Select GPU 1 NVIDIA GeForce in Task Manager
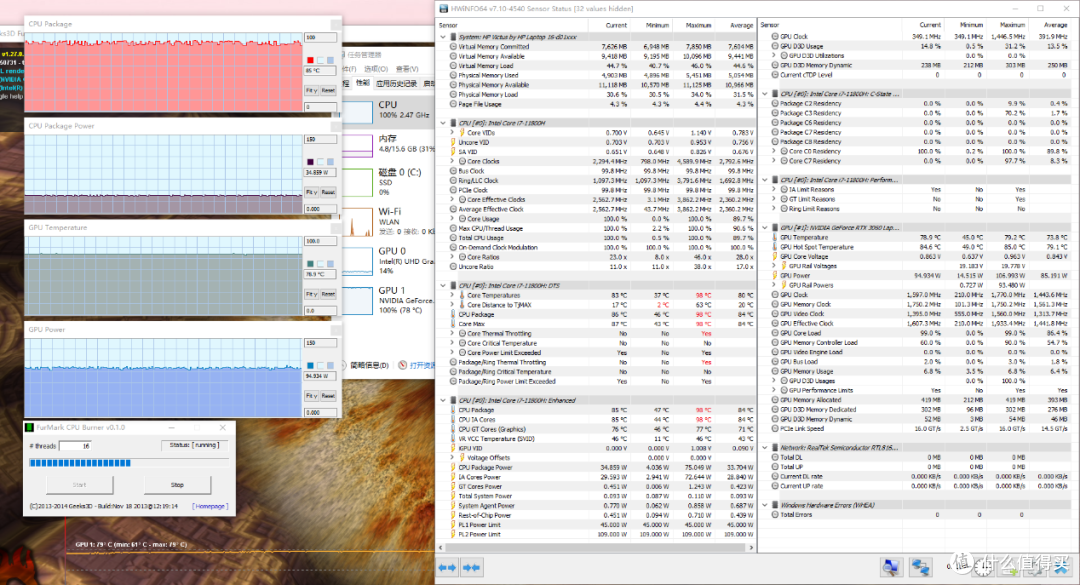The height and width of the screenshot is (585, 1080). pos(388,300)
